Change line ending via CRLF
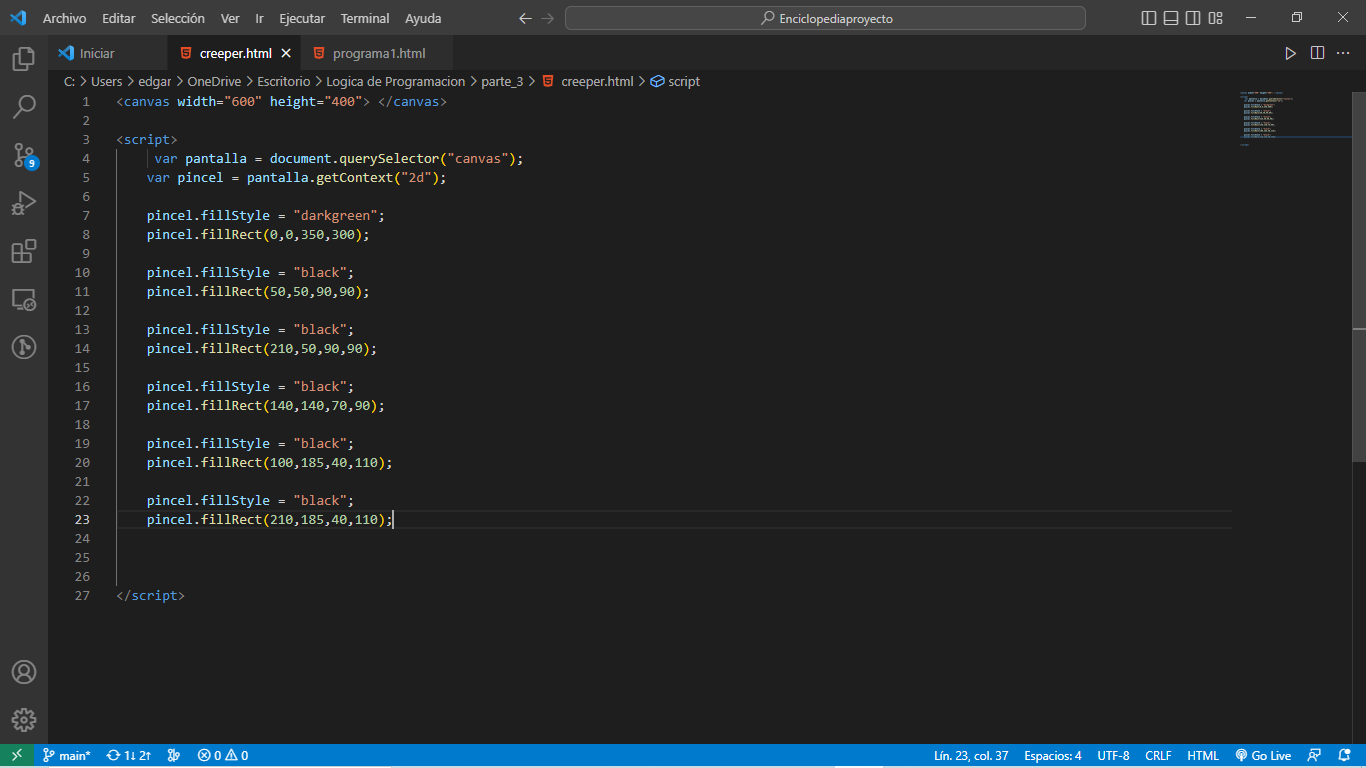This screenshot has width=1366, height=768. 1158,756
